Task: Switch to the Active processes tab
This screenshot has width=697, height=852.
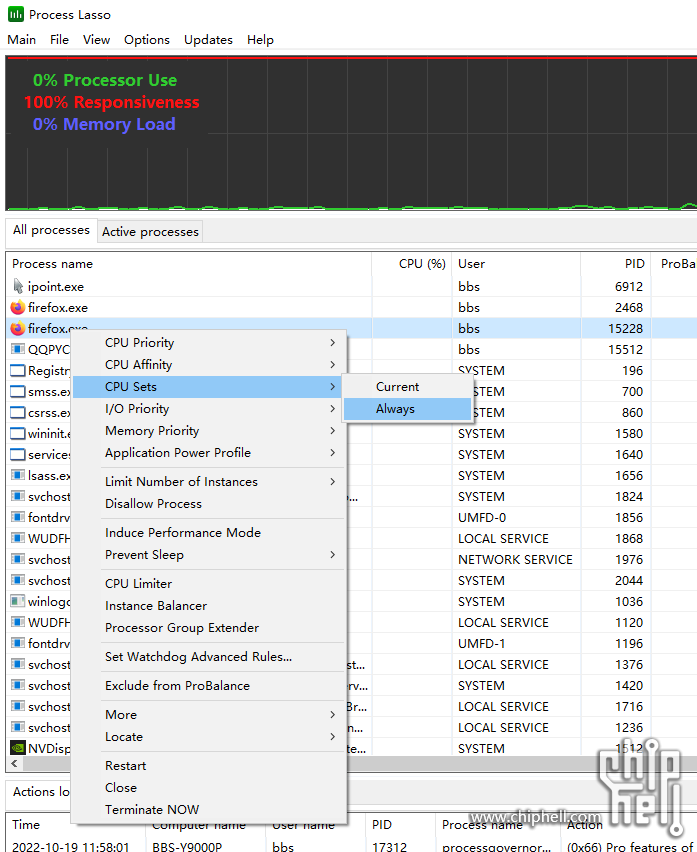Action: [x=150, y=231]
